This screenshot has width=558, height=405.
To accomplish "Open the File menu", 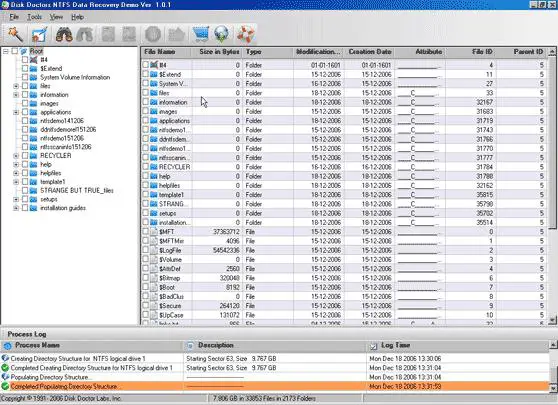I will (x=14, y=17).
